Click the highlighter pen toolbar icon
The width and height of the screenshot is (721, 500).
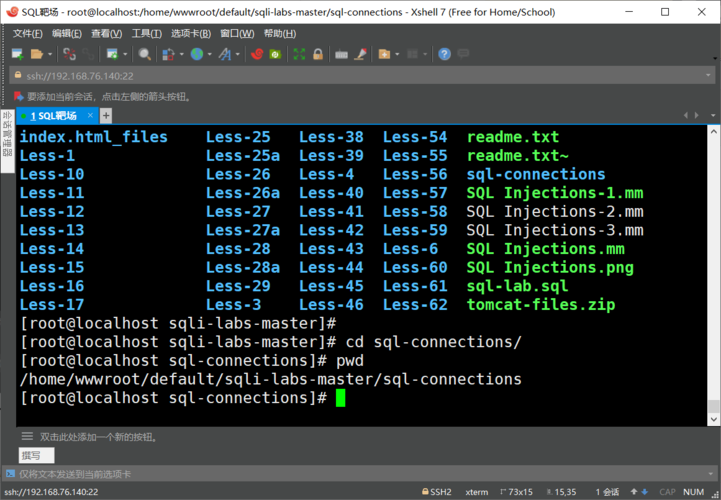(361, 54)
